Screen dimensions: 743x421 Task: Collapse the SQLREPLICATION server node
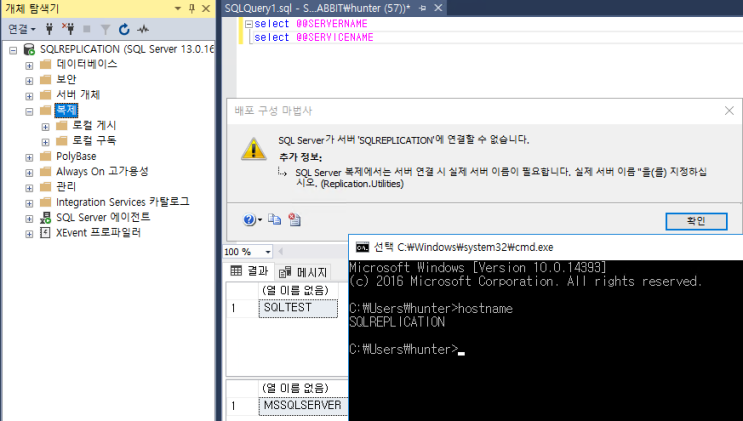point(13,50)
